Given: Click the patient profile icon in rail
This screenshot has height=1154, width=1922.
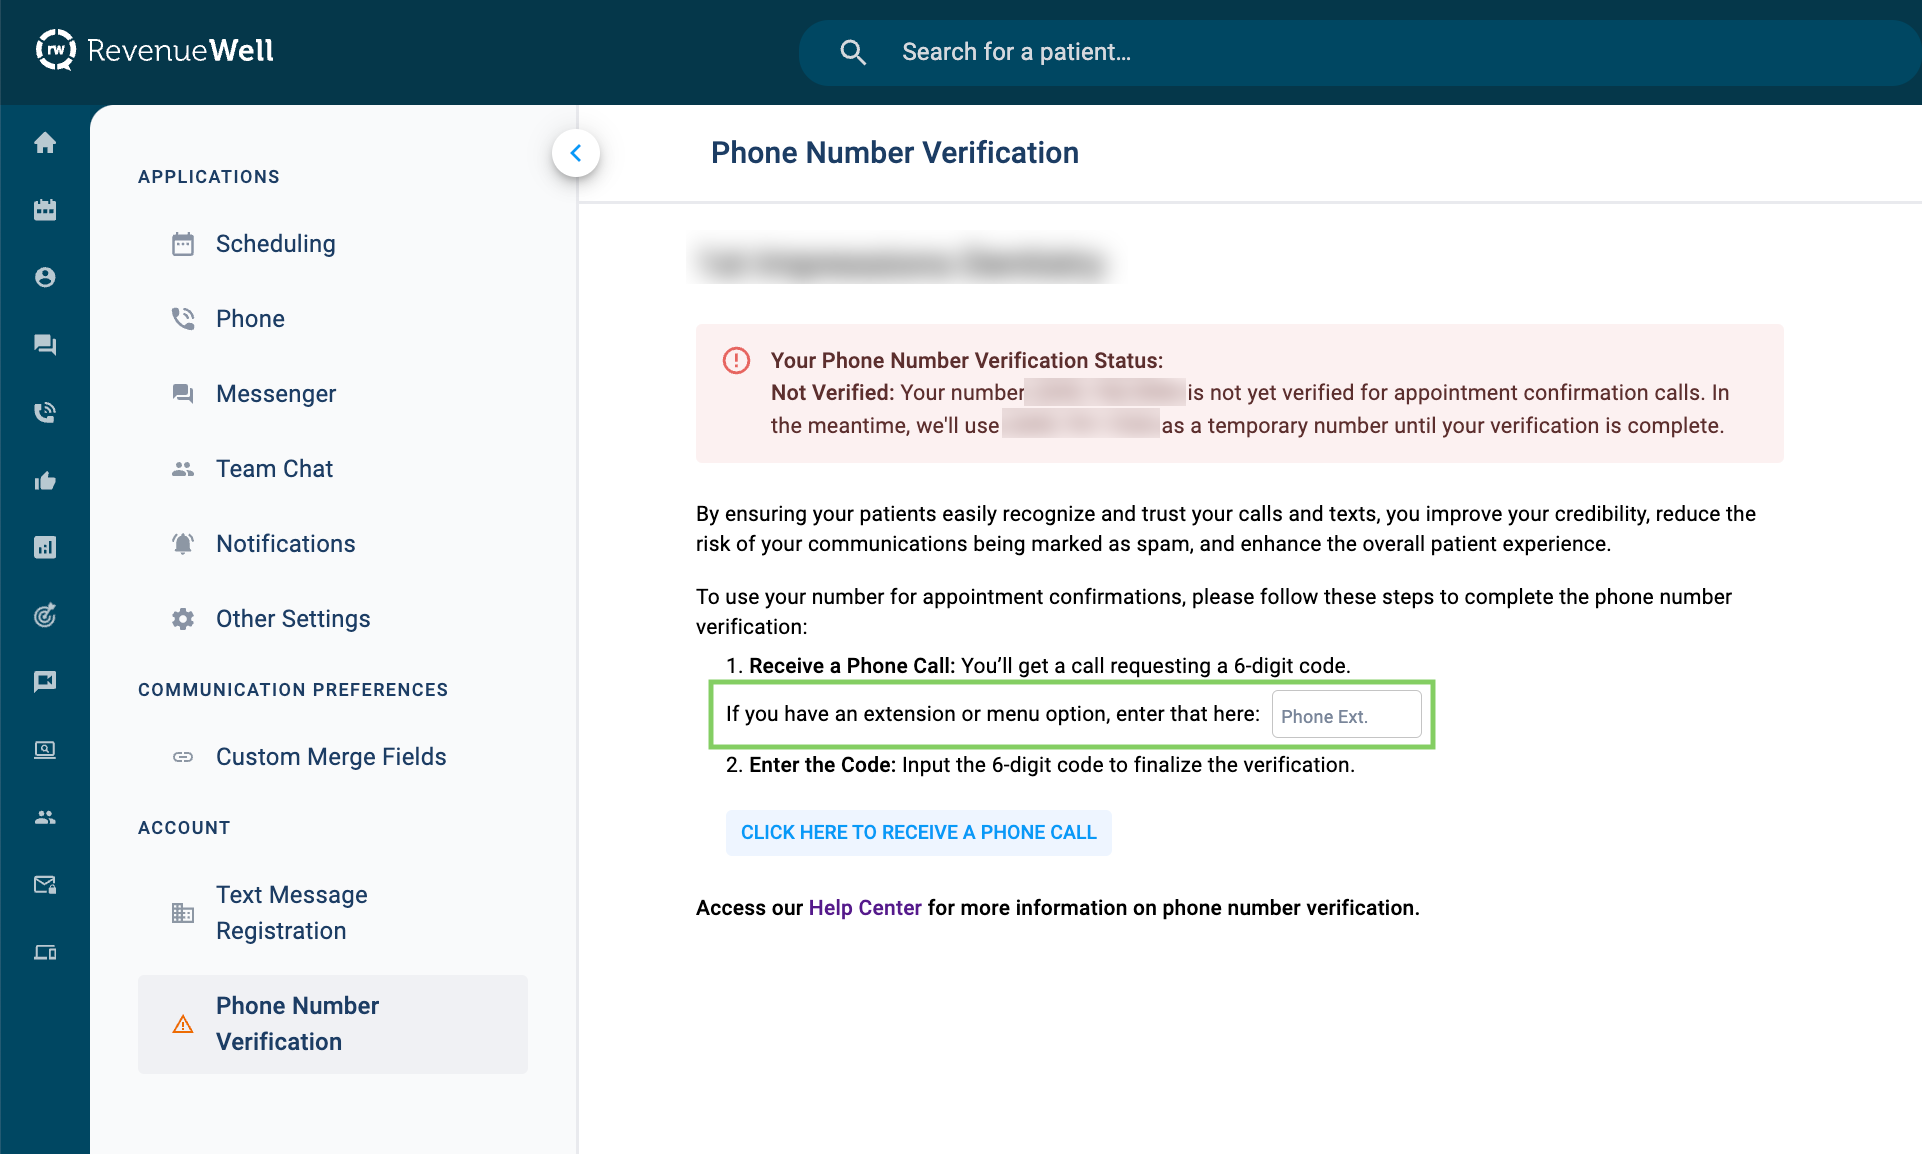Looking at the screenshot, I should point(45,277).
